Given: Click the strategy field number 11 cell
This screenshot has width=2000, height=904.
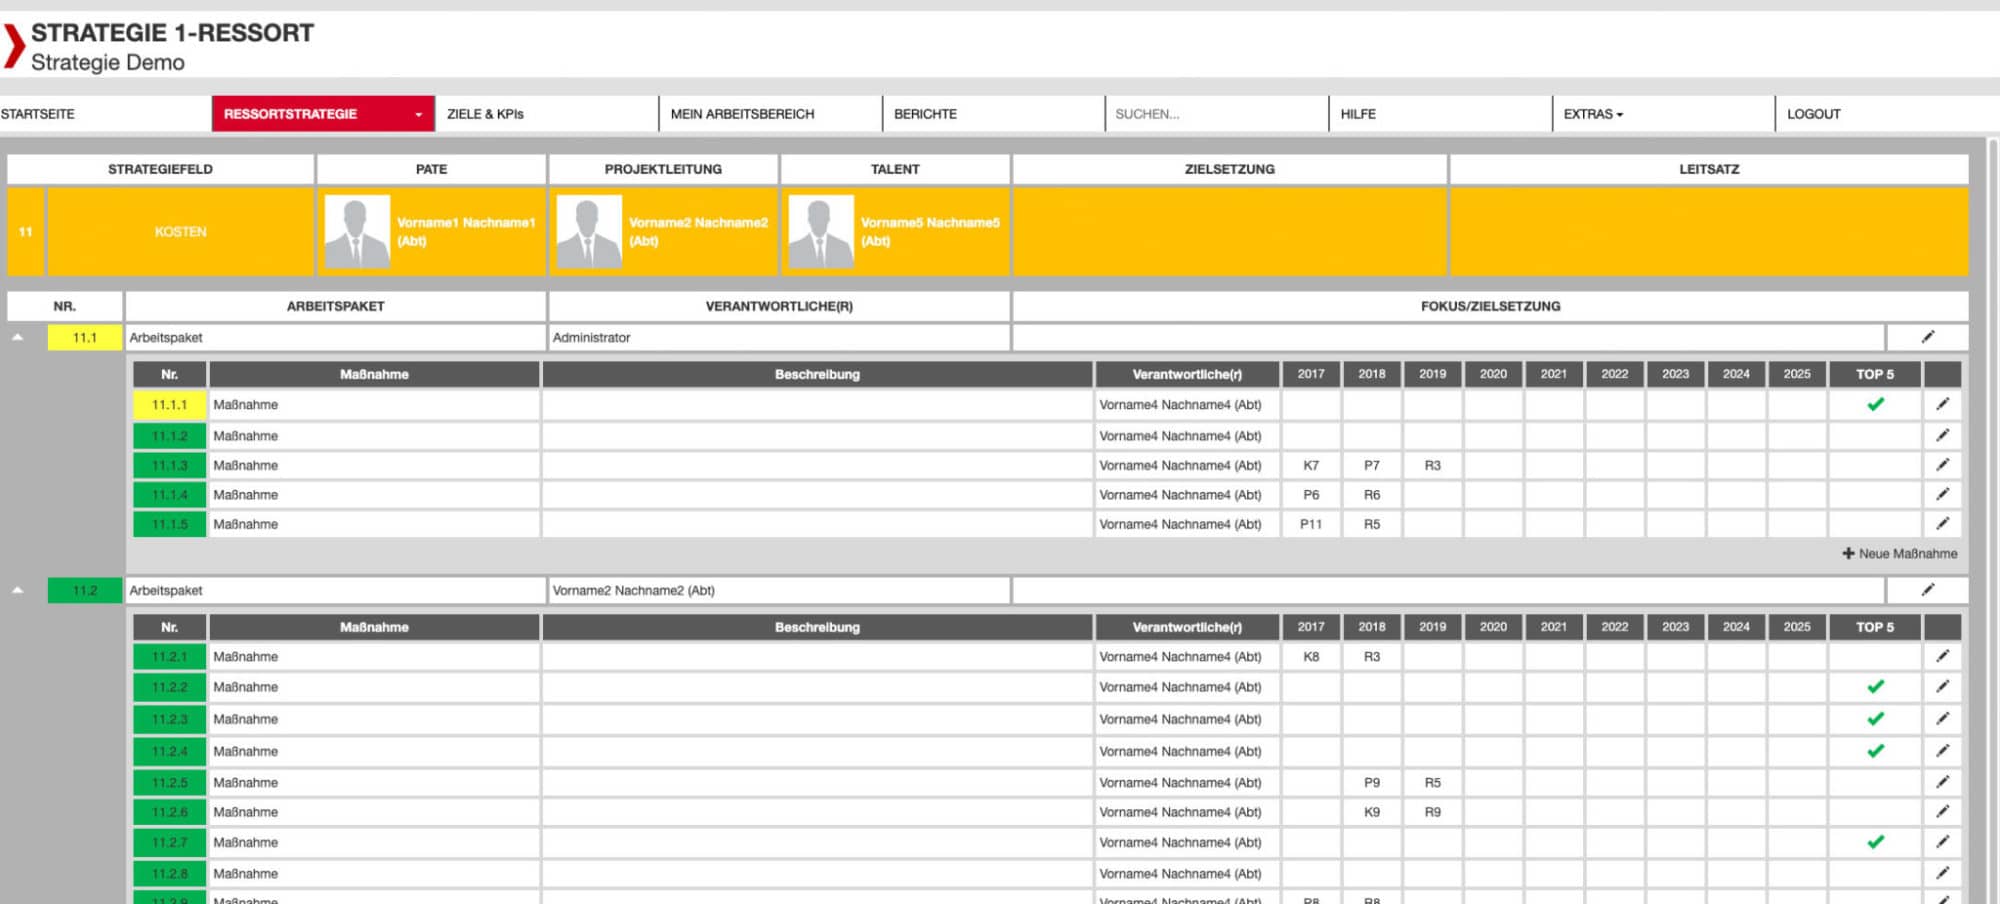Looking at the screenshot, I should 25,232.
